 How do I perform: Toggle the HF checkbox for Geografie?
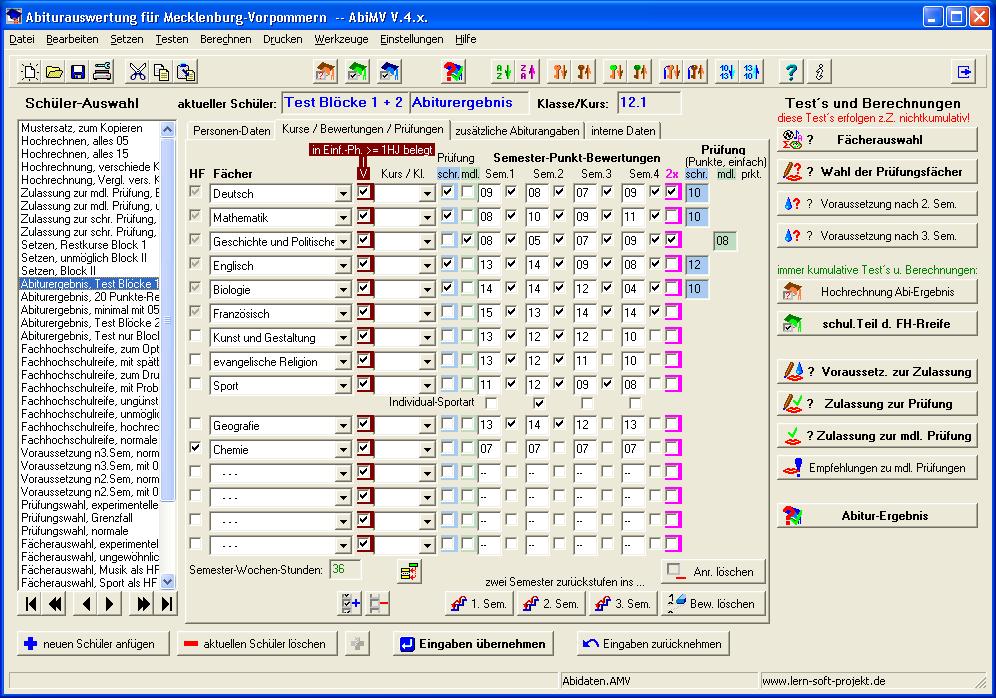click(196, 425)
